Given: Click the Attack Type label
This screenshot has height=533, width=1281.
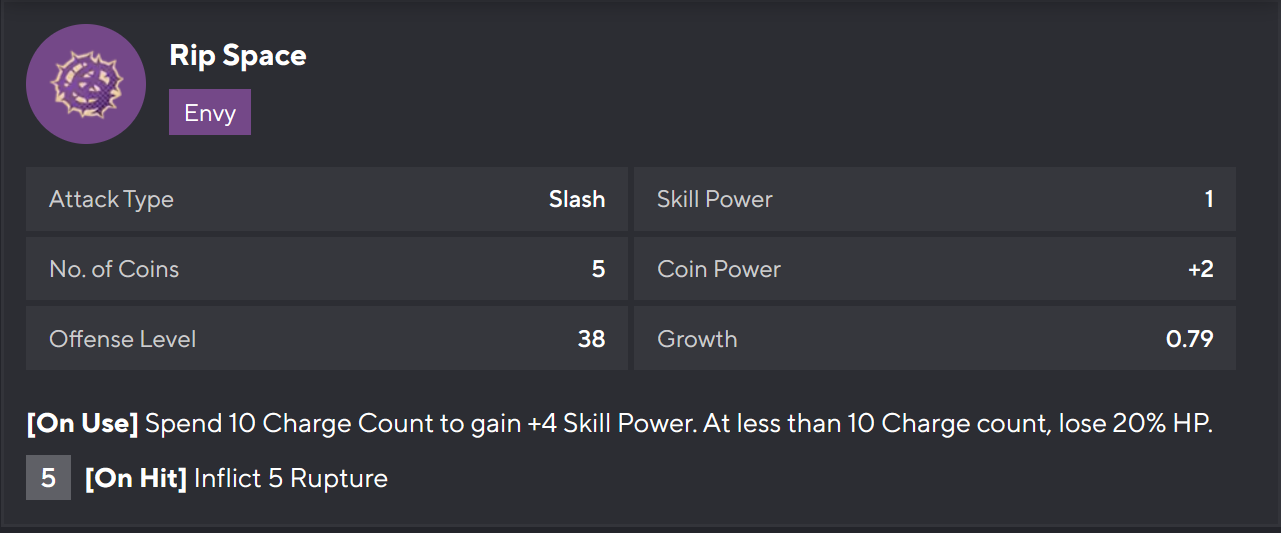Looking at the screenshot, I should [111, 199].
